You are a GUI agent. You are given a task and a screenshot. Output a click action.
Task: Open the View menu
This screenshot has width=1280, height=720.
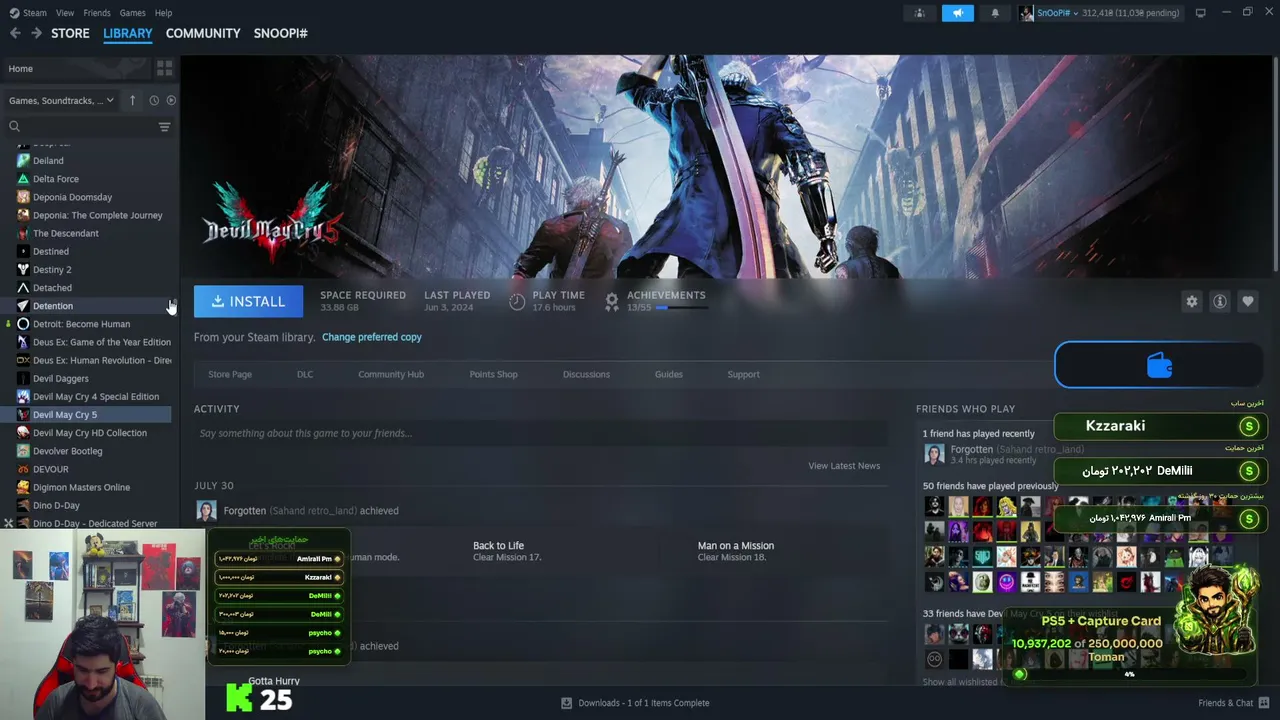point(65,13)
